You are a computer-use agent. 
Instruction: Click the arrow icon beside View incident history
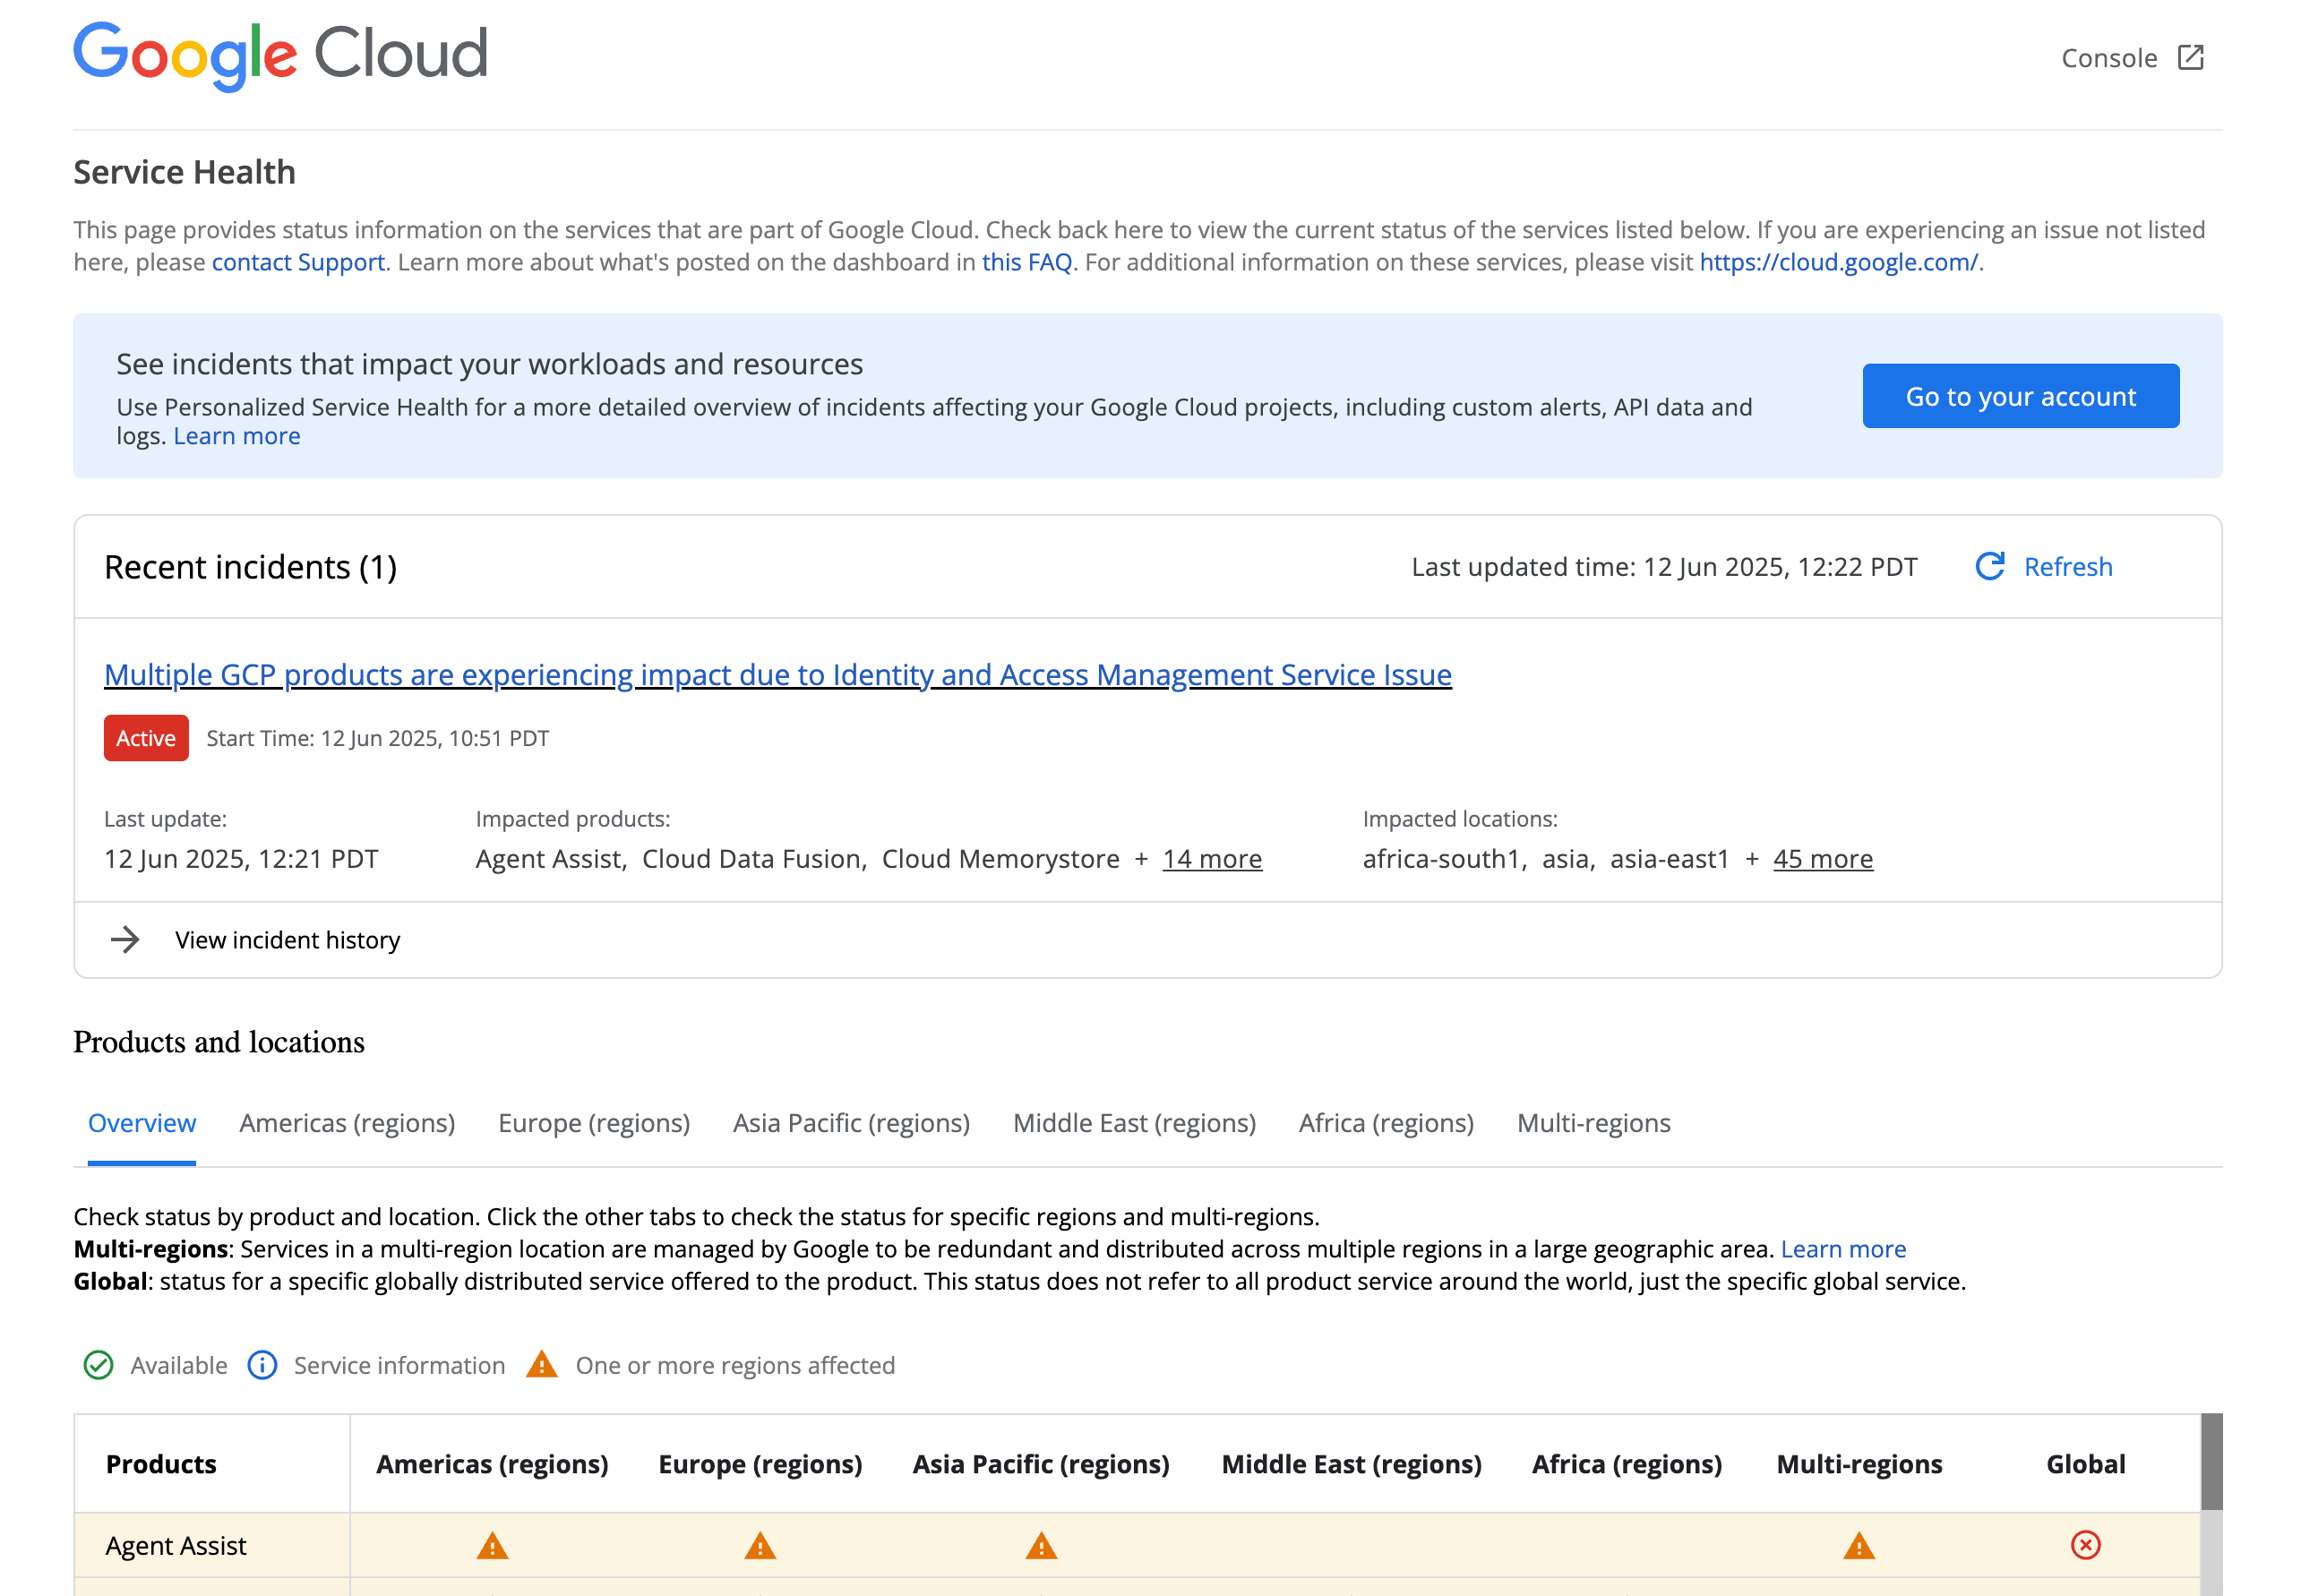click(x=125, y=940)
